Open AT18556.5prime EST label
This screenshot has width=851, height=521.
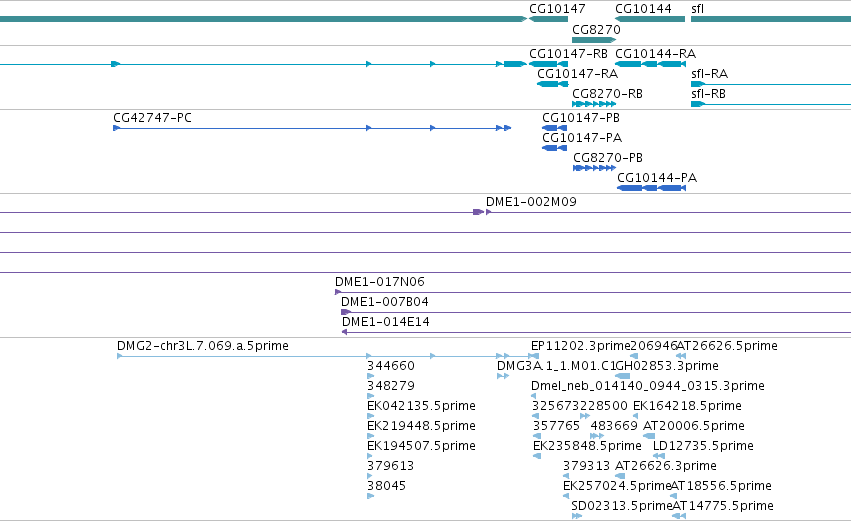[721, 486]
